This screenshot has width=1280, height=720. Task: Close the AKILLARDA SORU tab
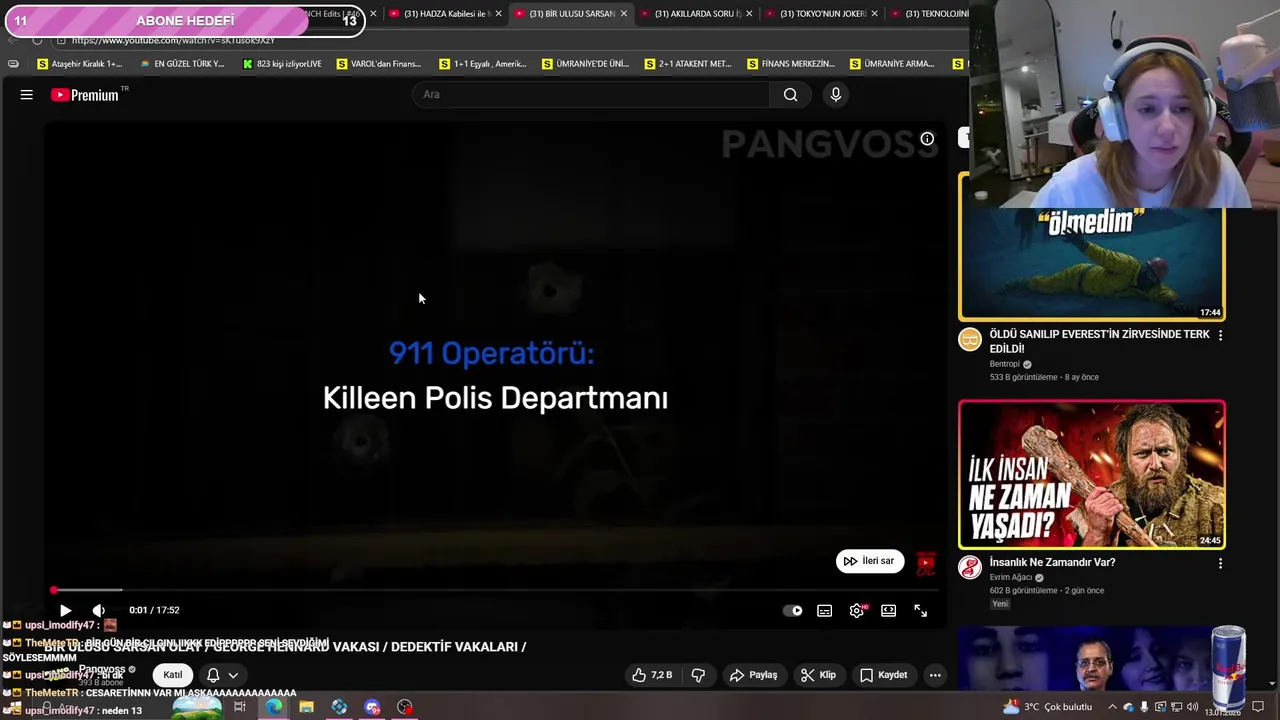749,14
